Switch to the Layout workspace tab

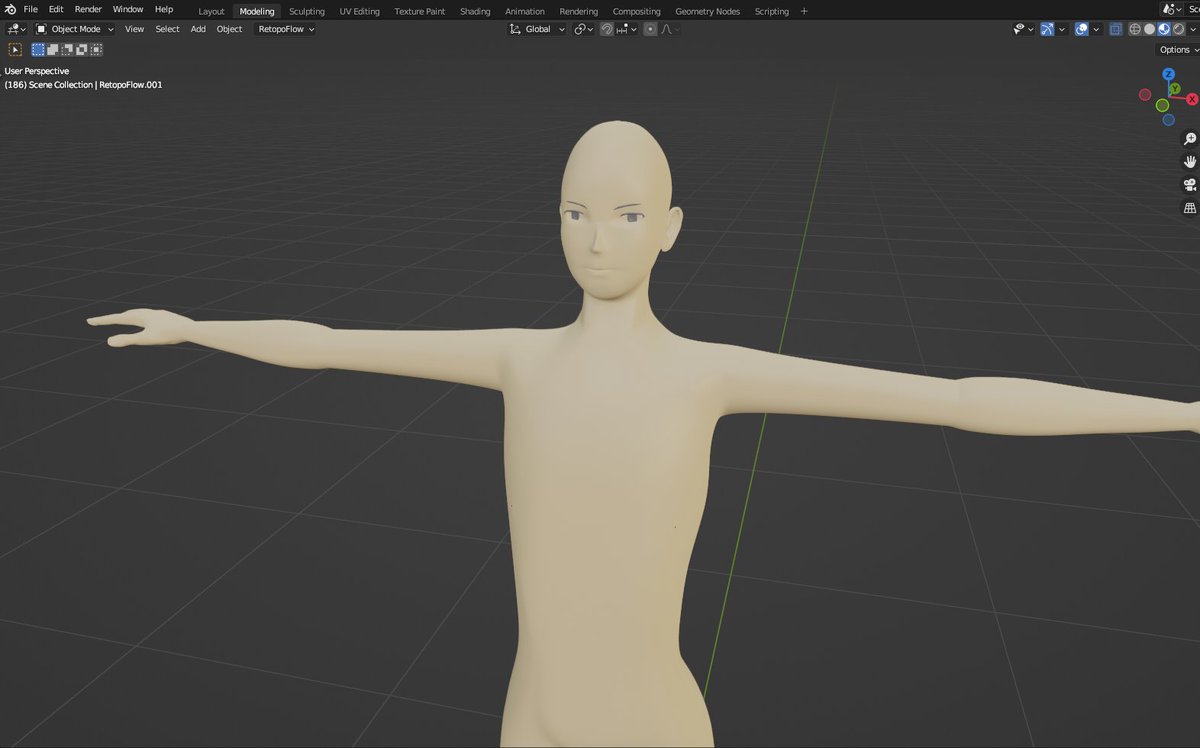pos(211,11)
